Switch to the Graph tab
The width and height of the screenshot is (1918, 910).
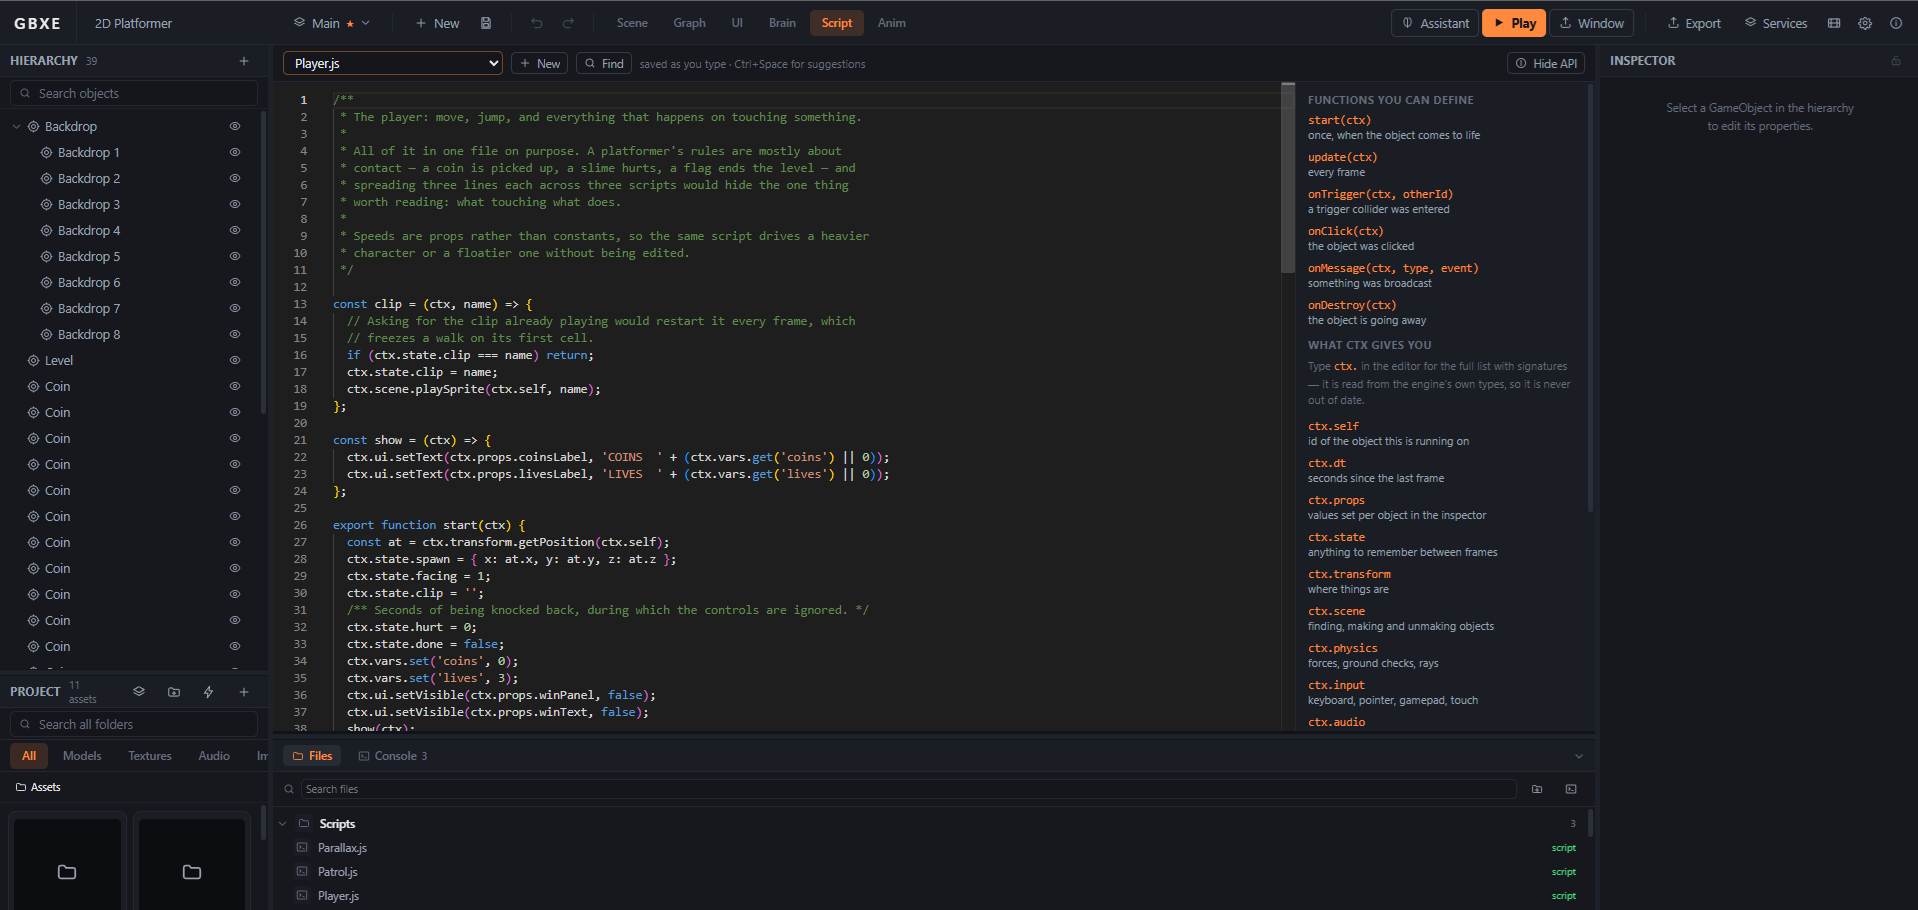tap(689, 23)
